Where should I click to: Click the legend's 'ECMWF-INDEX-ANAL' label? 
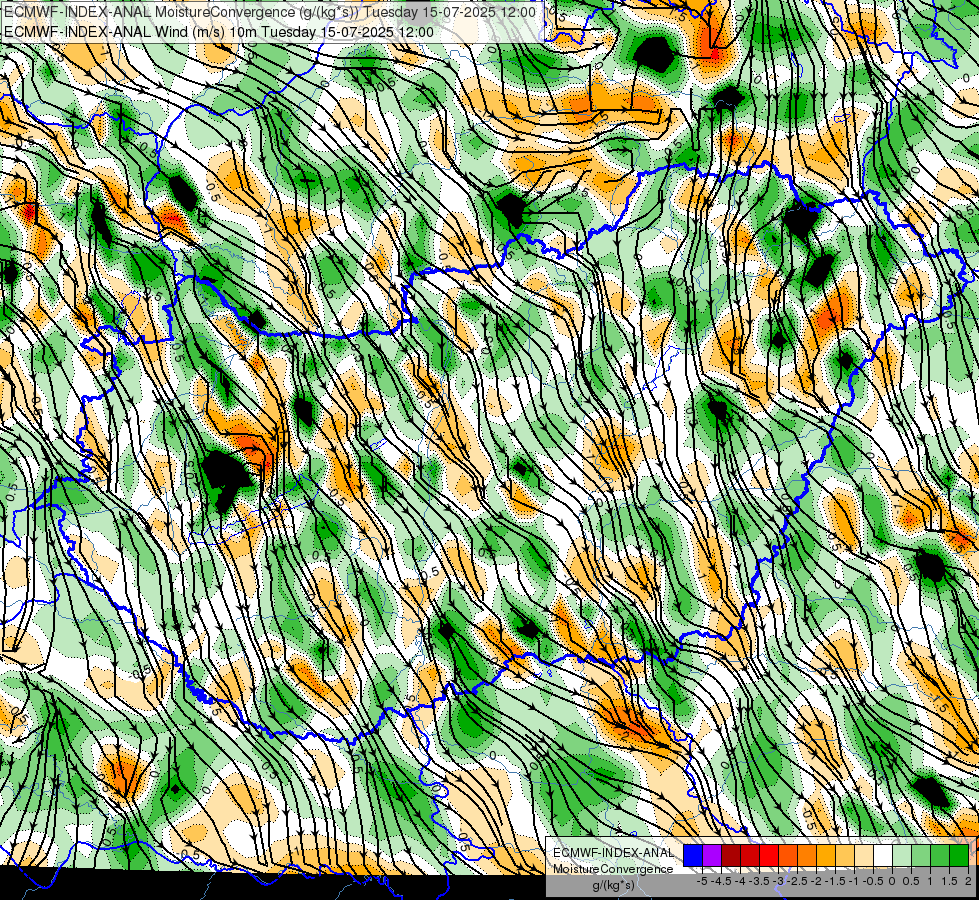coord(614,853)
